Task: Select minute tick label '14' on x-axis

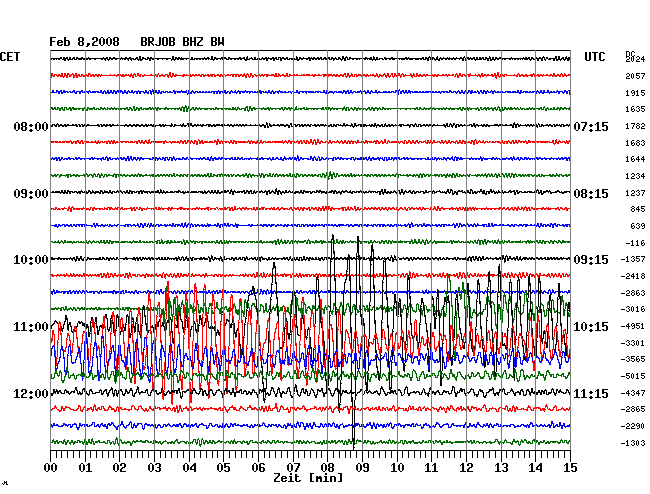Action: [x=535, y=468]
